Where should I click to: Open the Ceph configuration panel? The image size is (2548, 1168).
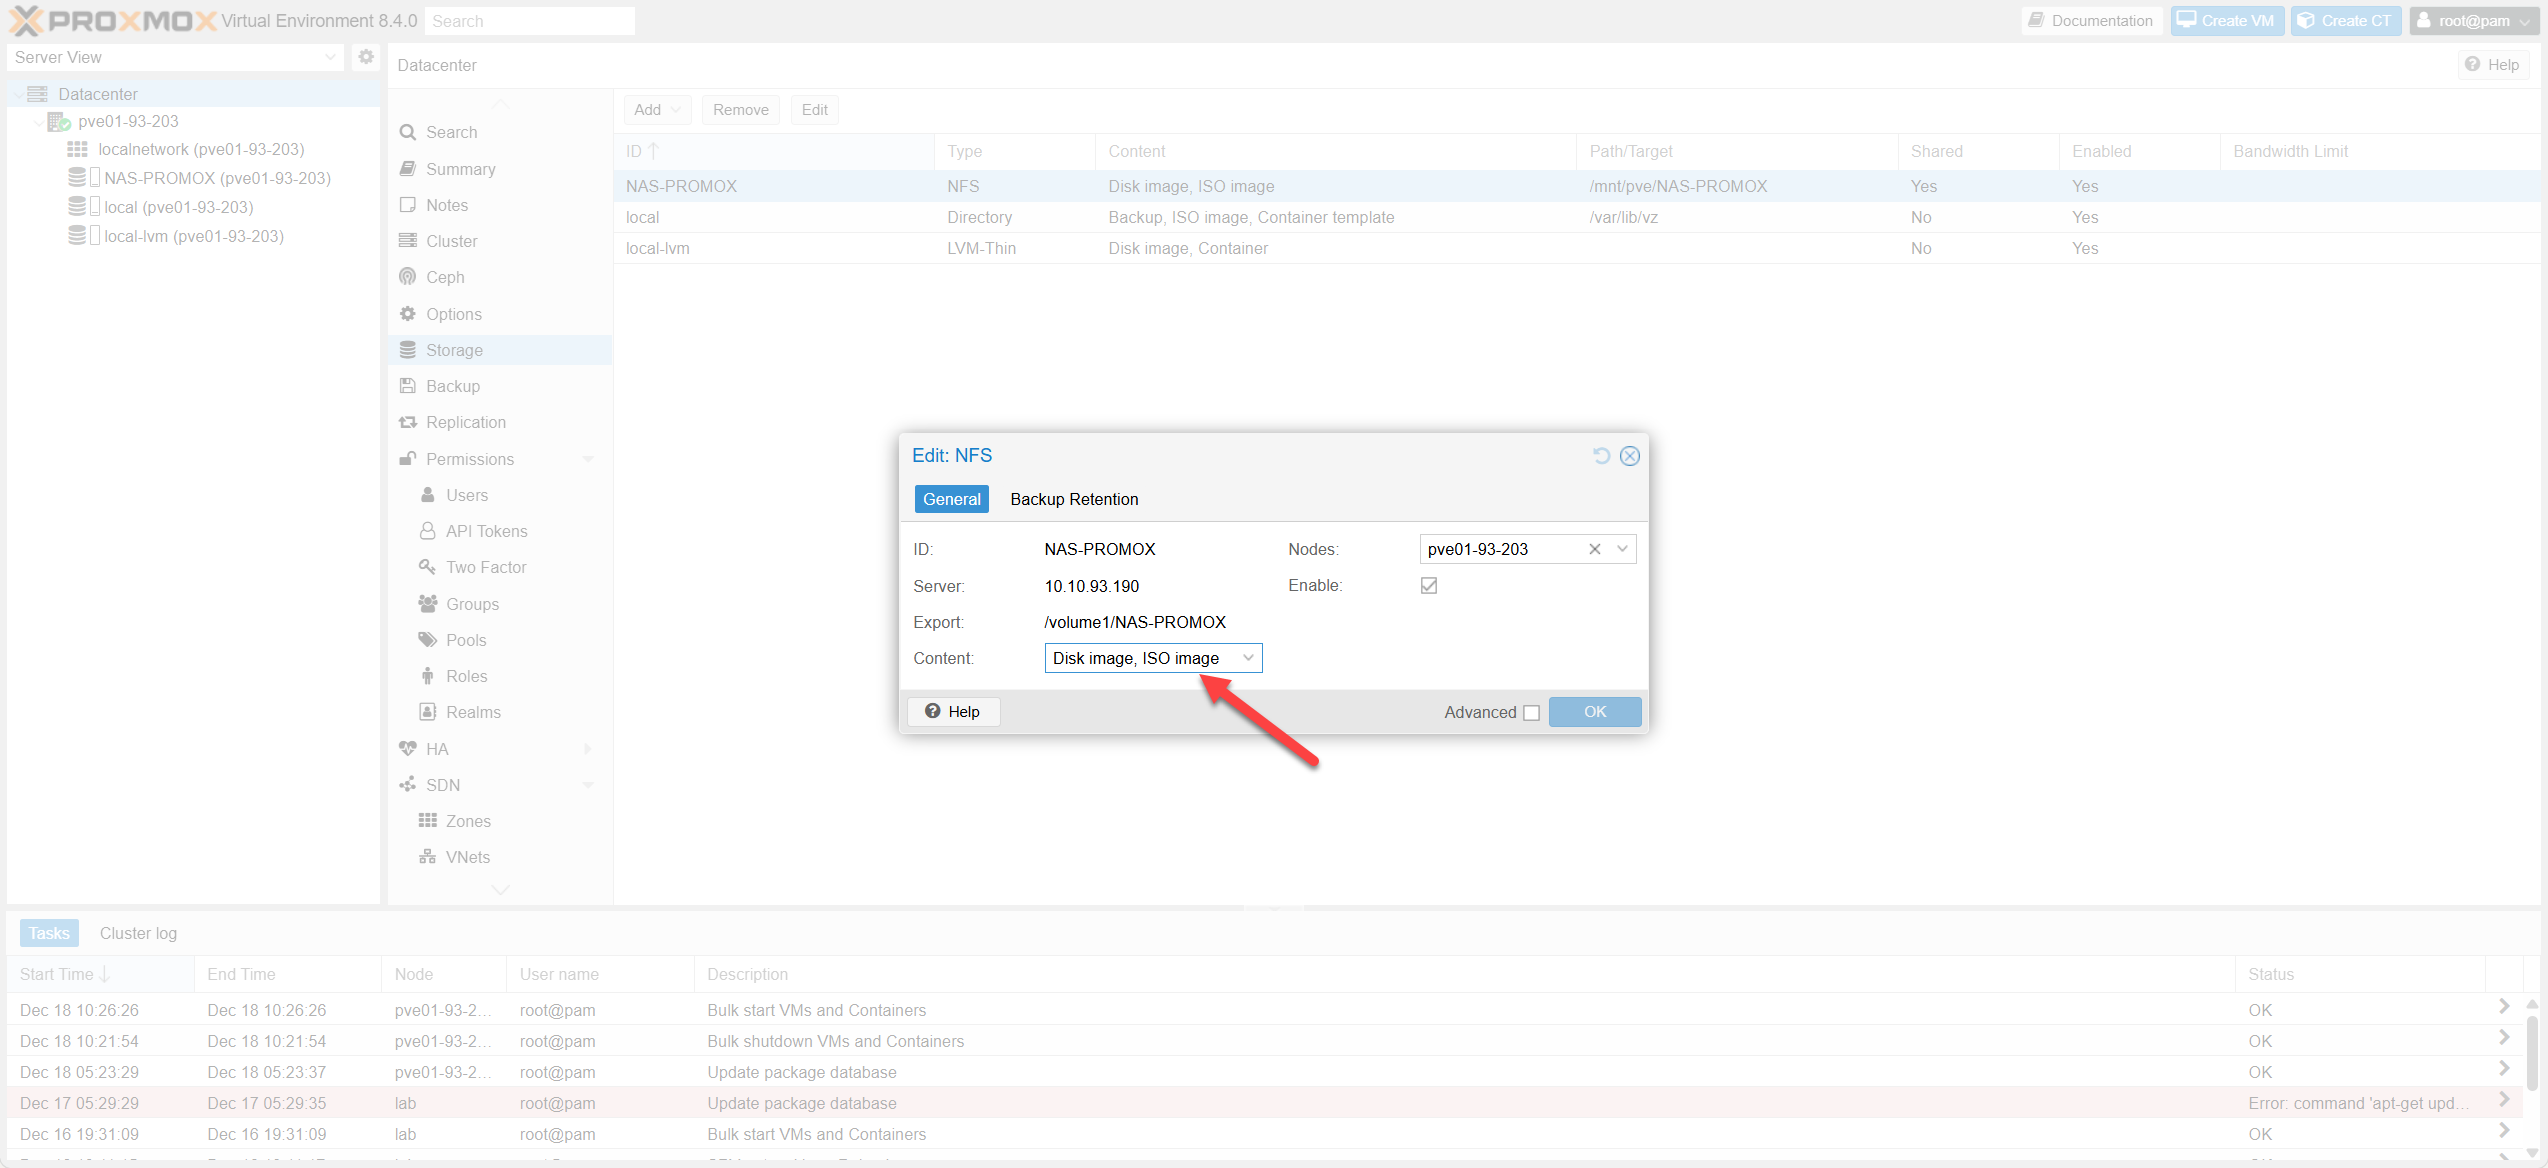(444, 277)
